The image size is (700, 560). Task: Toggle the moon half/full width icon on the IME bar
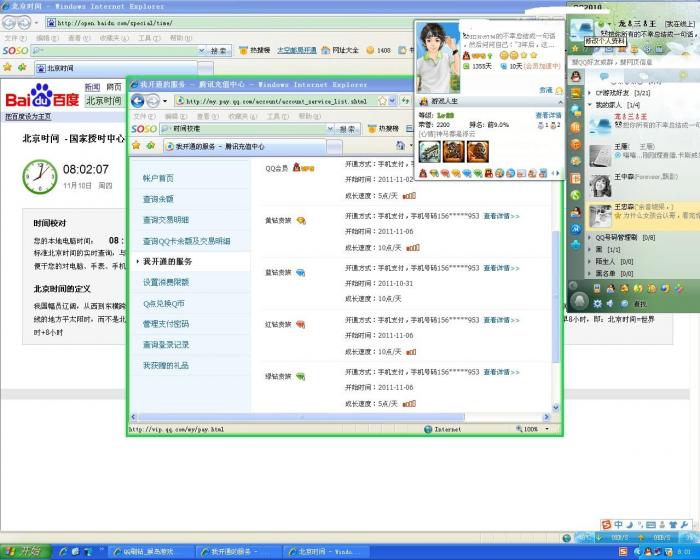click(x=629, y=525)
